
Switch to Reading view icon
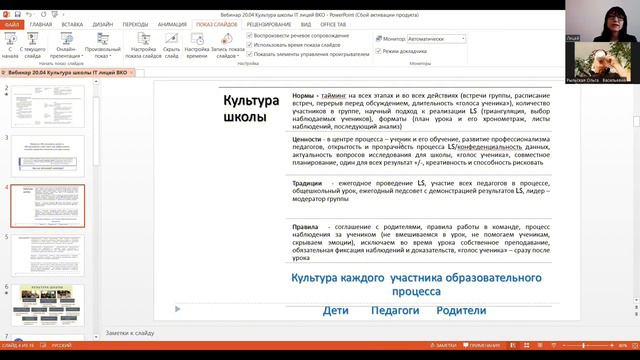[540, 345]
